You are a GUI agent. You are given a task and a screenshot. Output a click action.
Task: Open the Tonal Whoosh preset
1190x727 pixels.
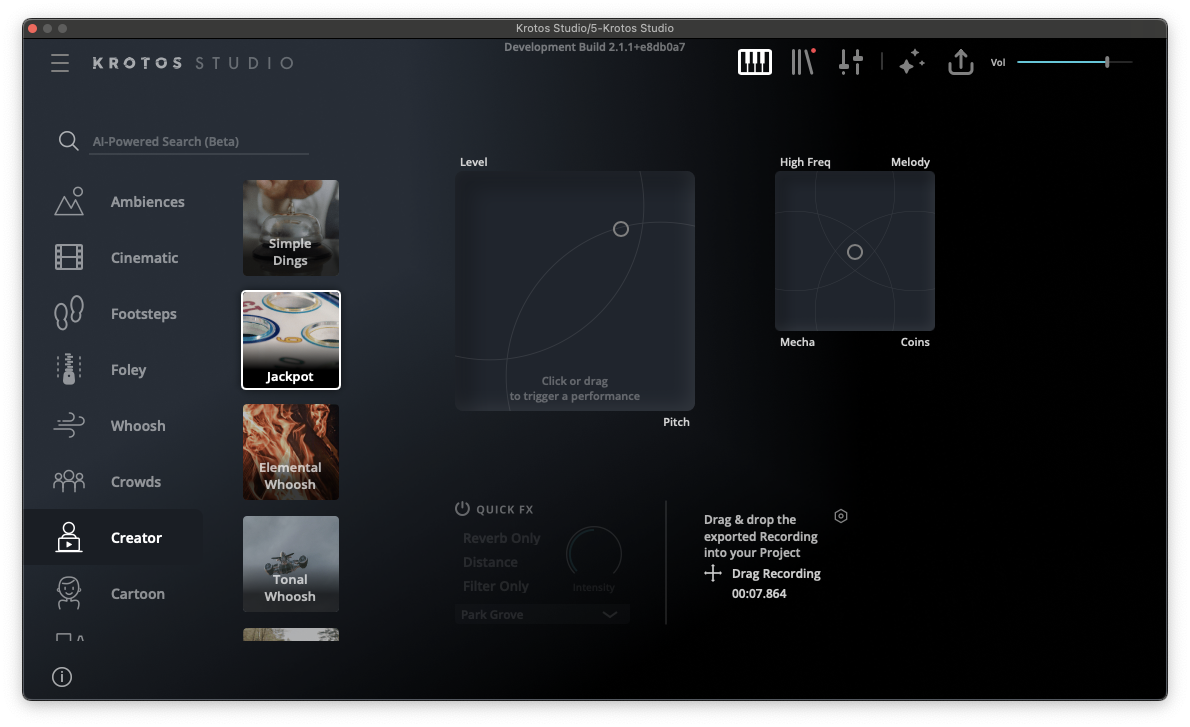pyautogui.click(x=291, y=564)
